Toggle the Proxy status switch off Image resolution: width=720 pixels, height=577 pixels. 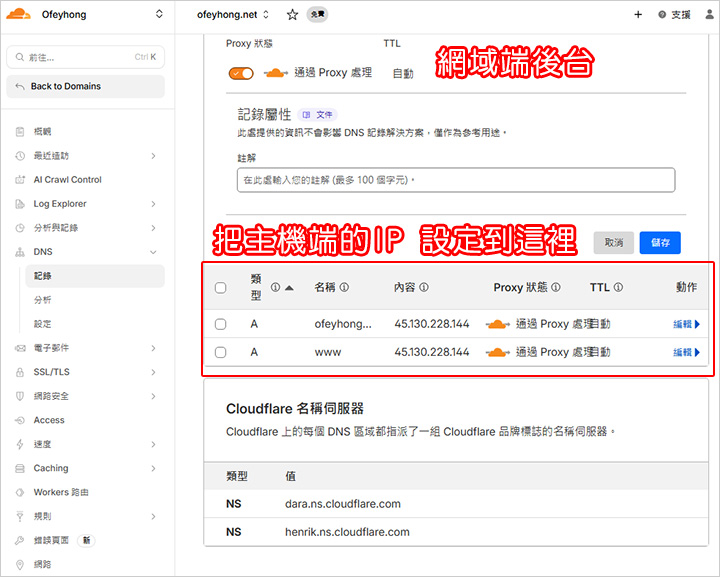(241, 73)
